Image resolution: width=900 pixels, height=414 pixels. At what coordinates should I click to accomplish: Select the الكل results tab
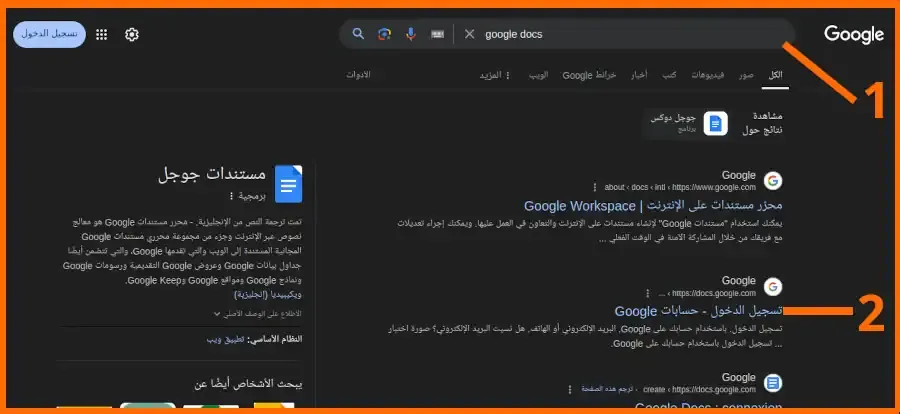click(x=775, y=75)
